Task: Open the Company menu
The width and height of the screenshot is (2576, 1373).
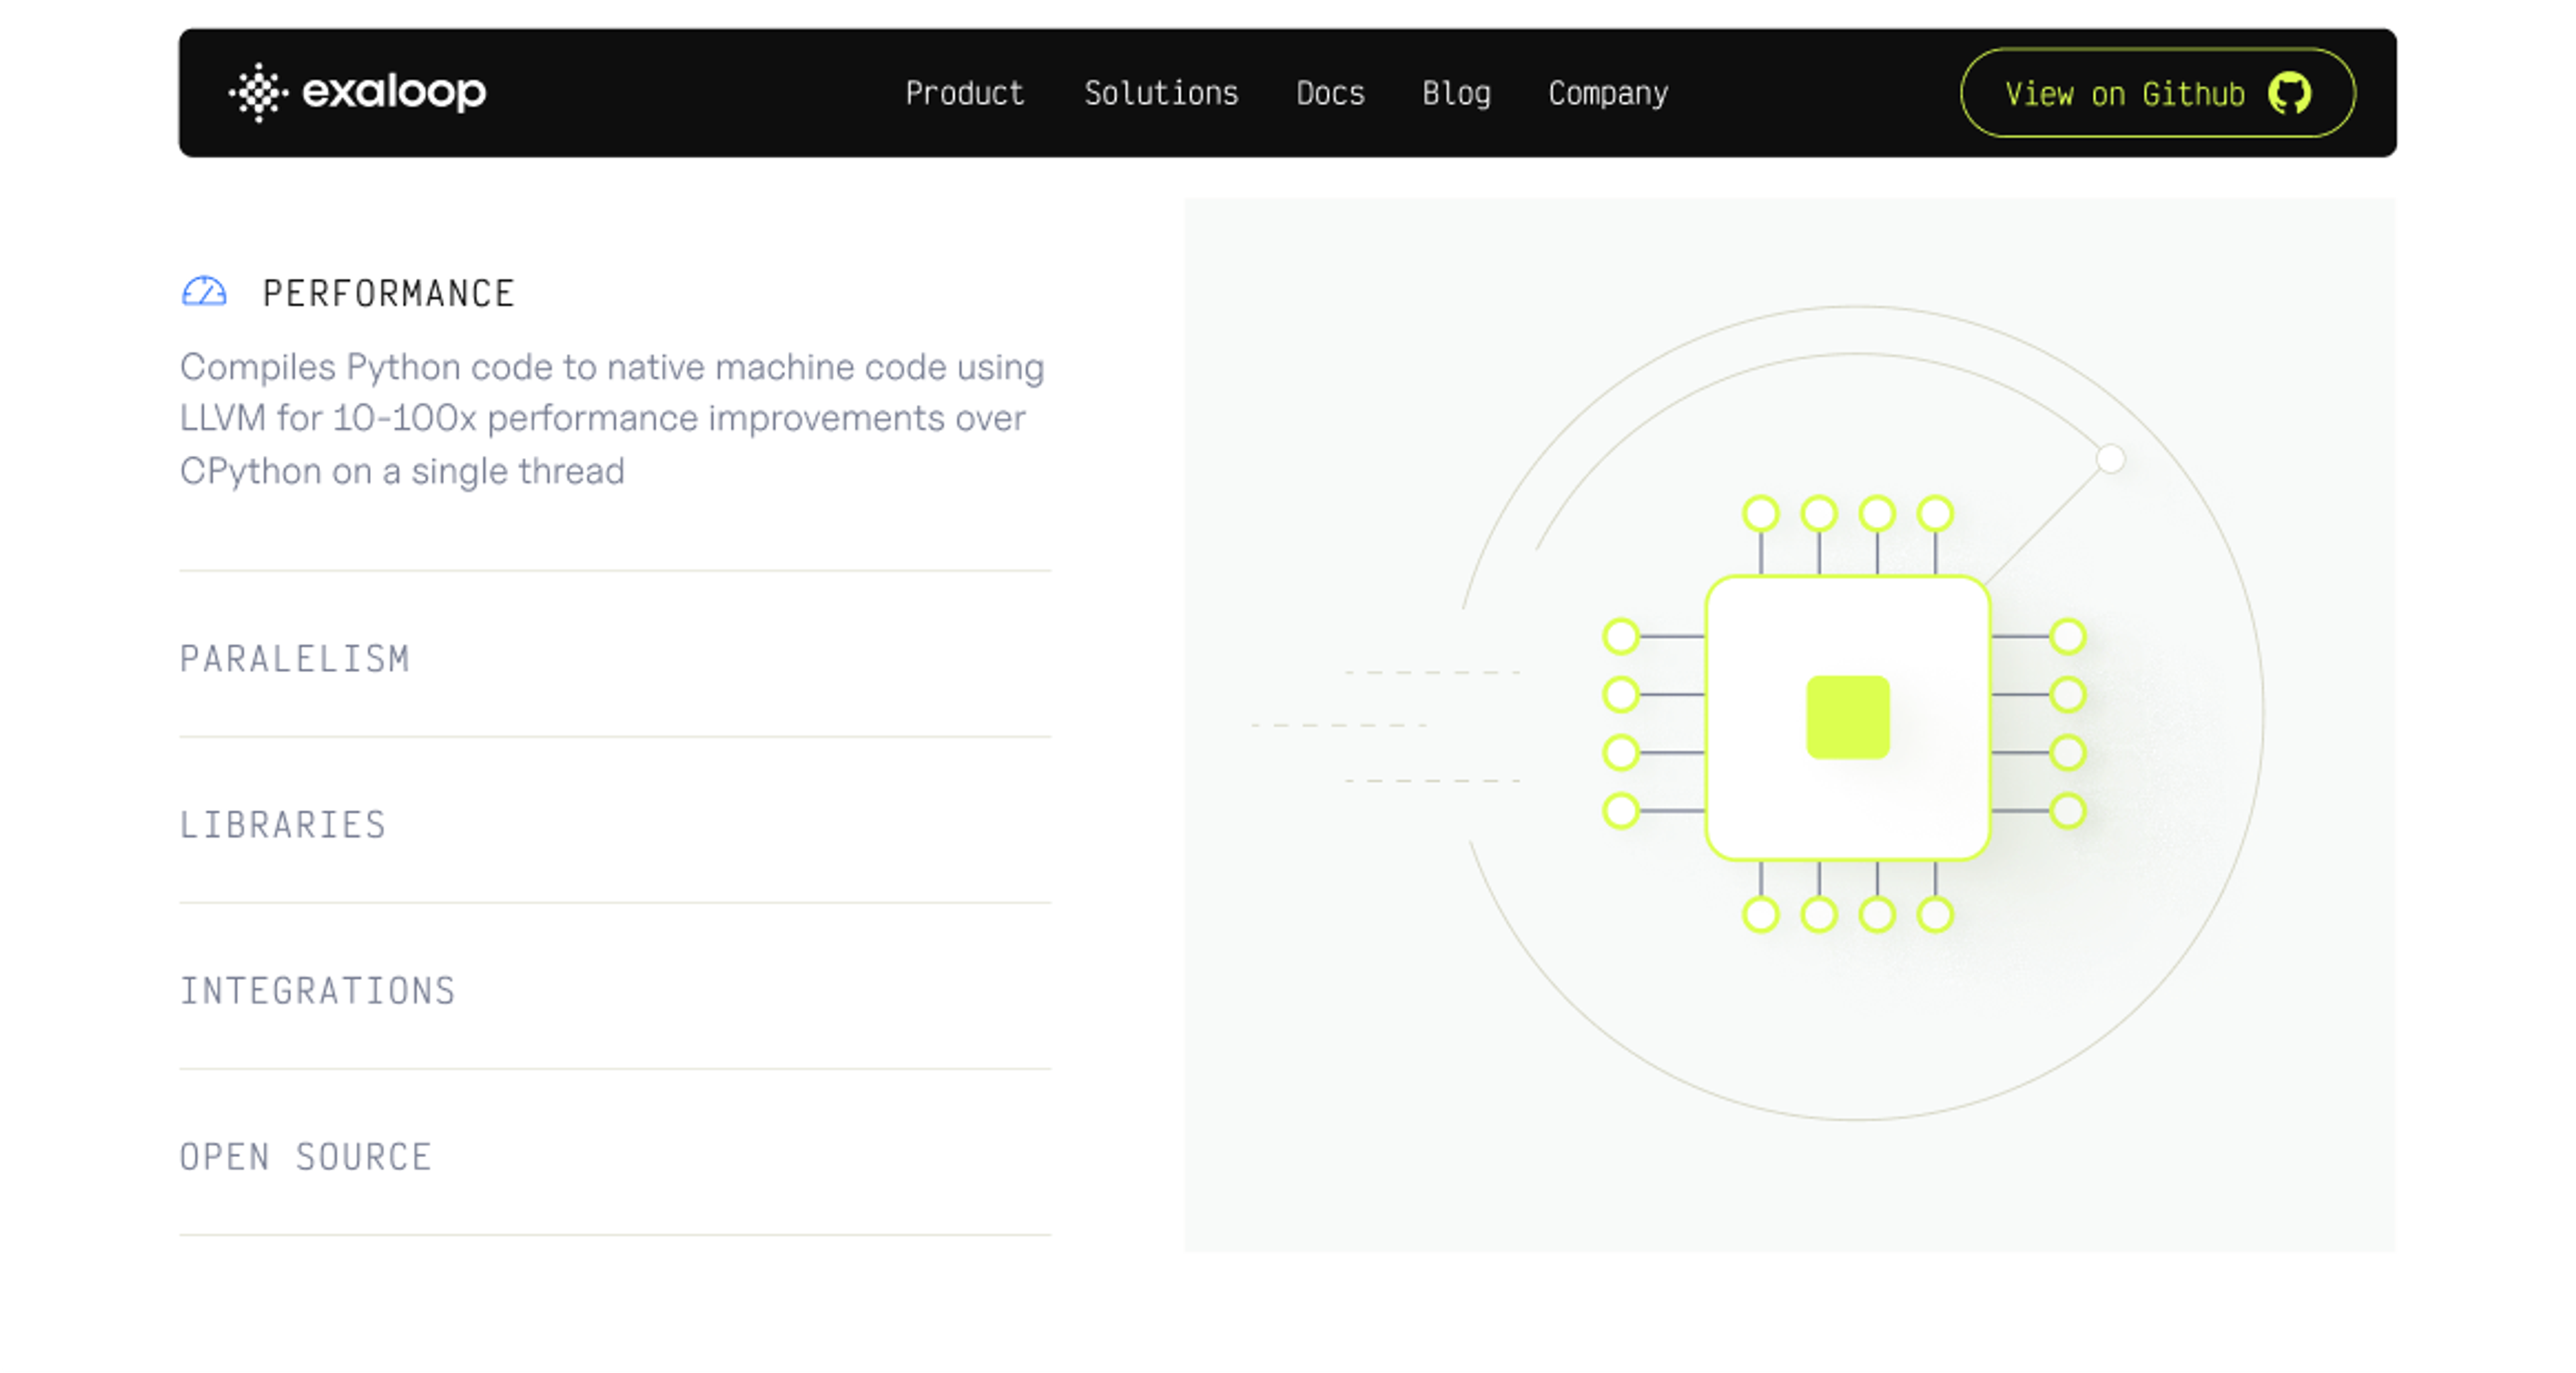Action: click(1608, 93)
